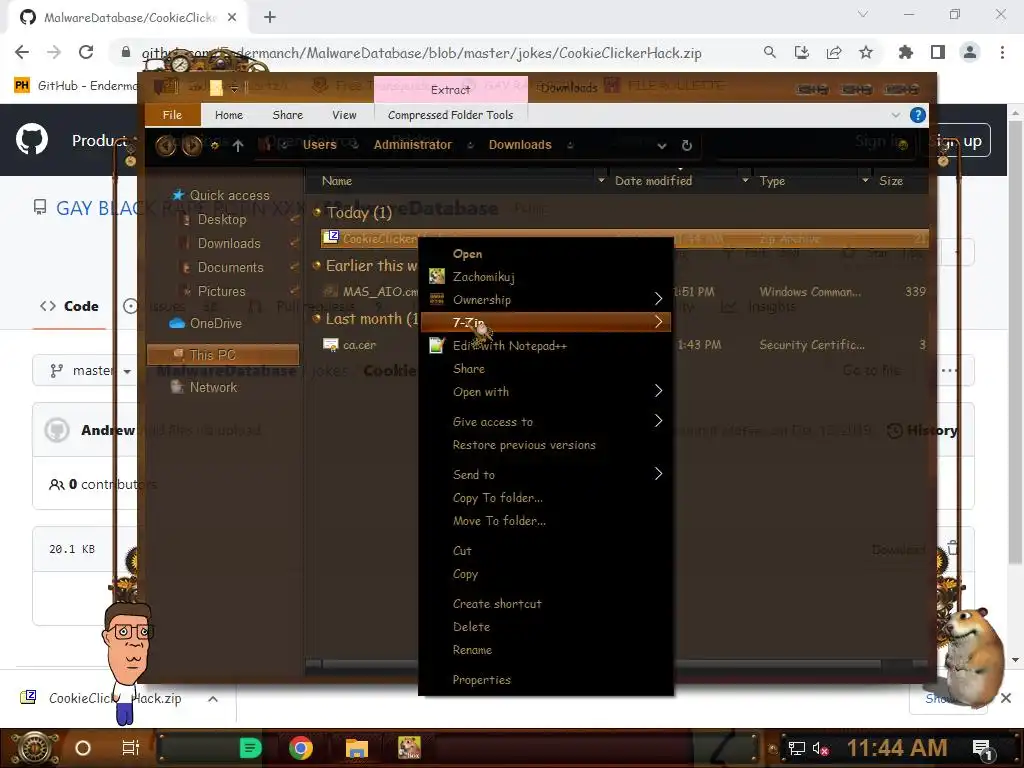Click Administrator in the breadcrumb path
The height and width of the screenshot is (768, 1024).
pyautogui.click(x=413, y=145)
